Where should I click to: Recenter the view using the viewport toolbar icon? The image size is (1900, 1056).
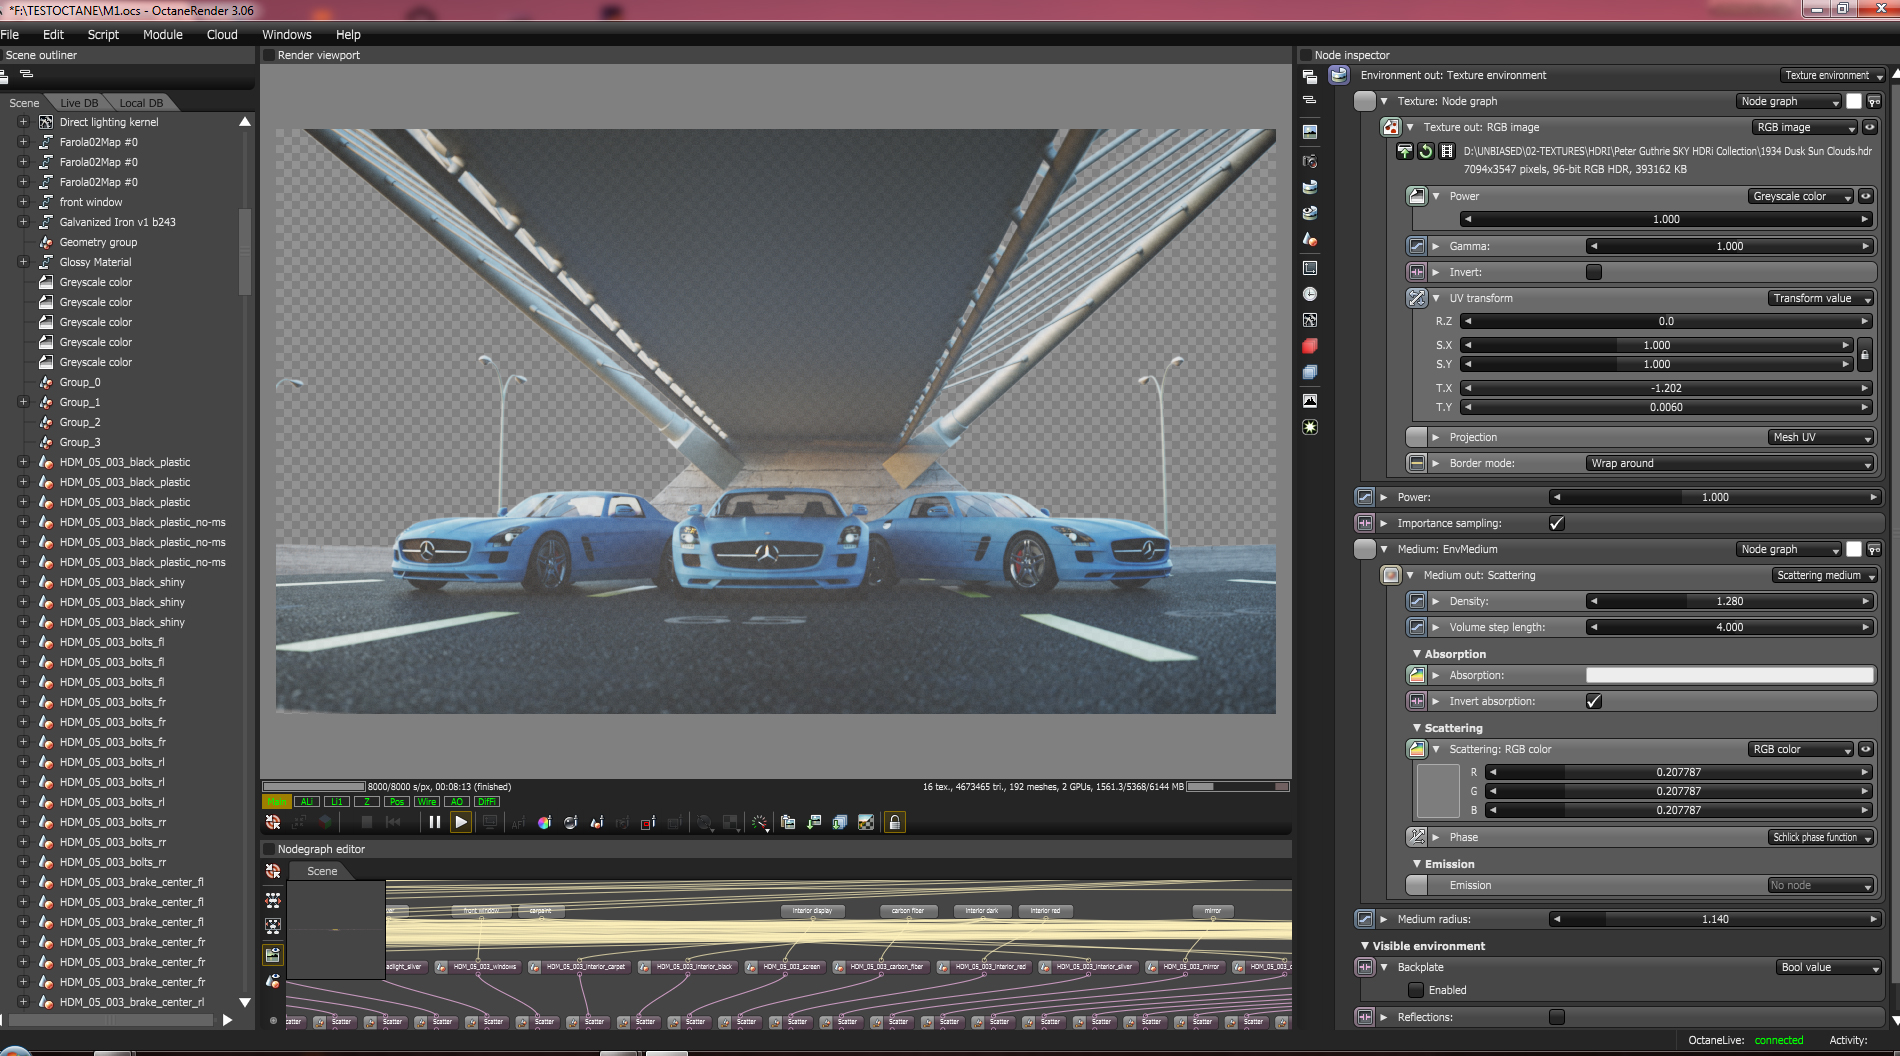[273, 822]
